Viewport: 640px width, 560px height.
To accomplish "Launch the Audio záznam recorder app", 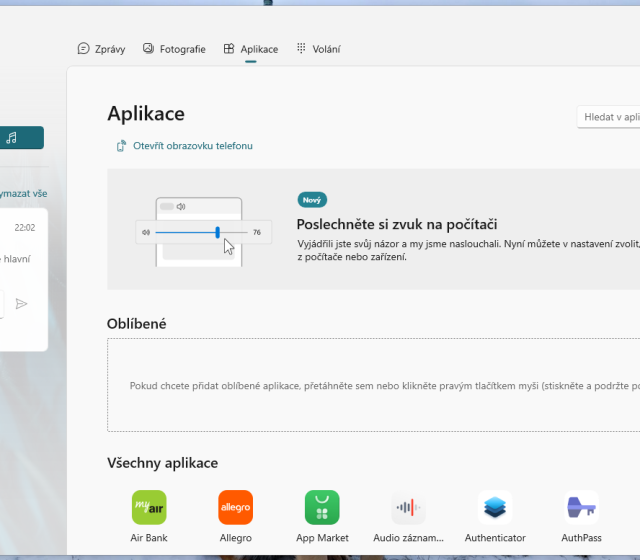I will [x=408, y=507].
